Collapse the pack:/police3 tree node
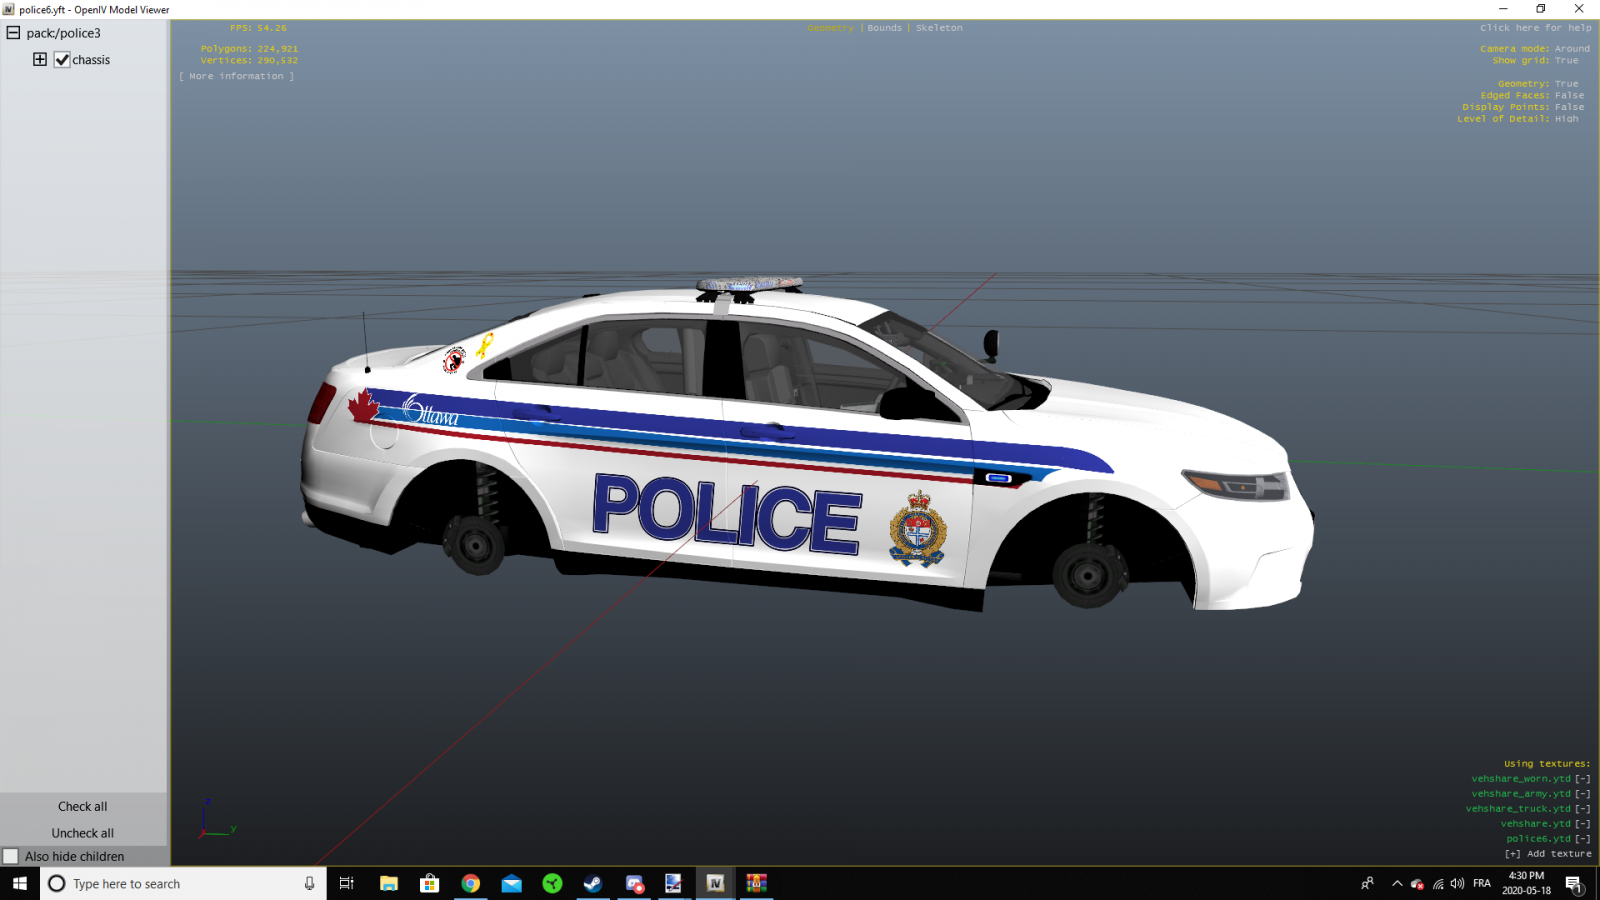 tap(13, 33)
